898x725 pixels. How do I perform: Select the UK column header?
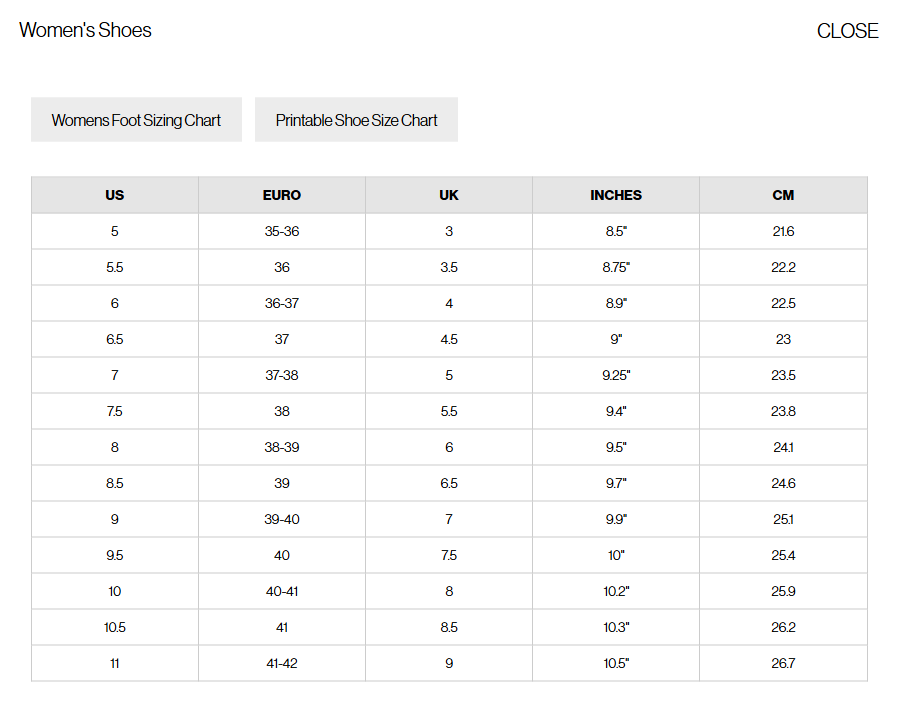(449, 195)
